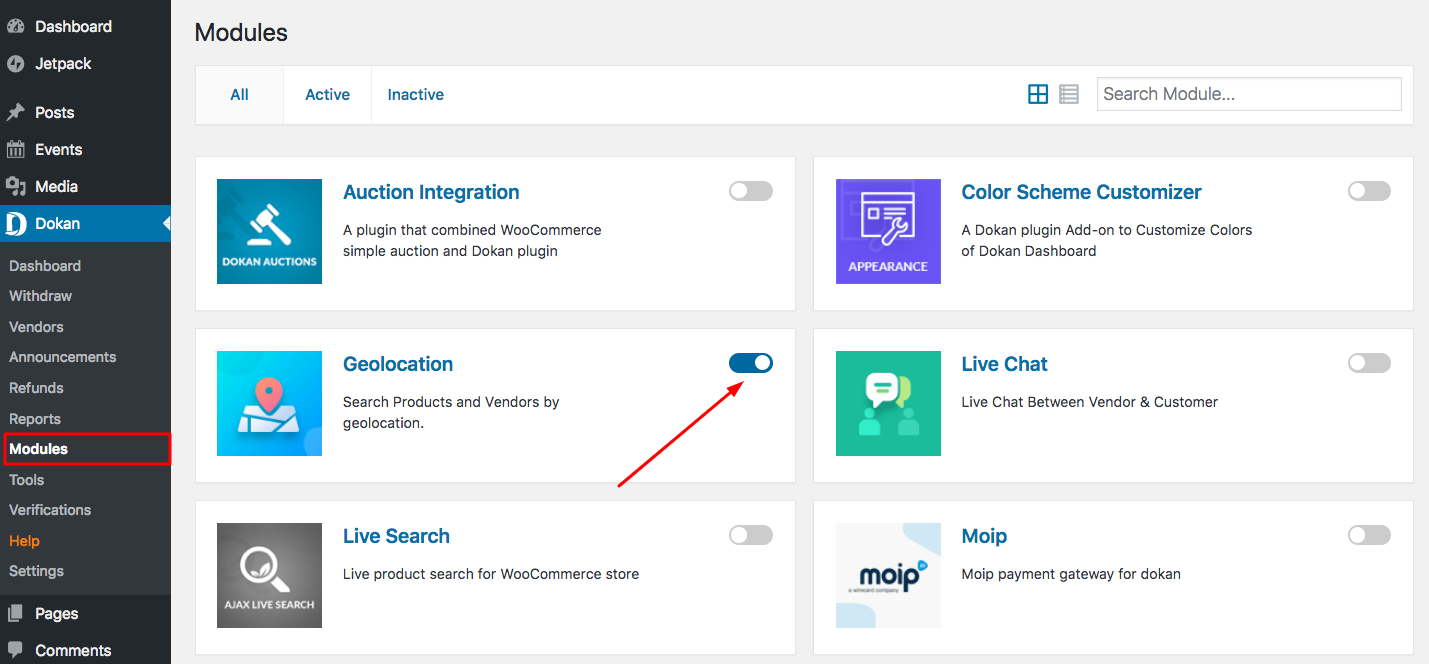Open the Dokan menu item
1429x664 pixels.
85,224
